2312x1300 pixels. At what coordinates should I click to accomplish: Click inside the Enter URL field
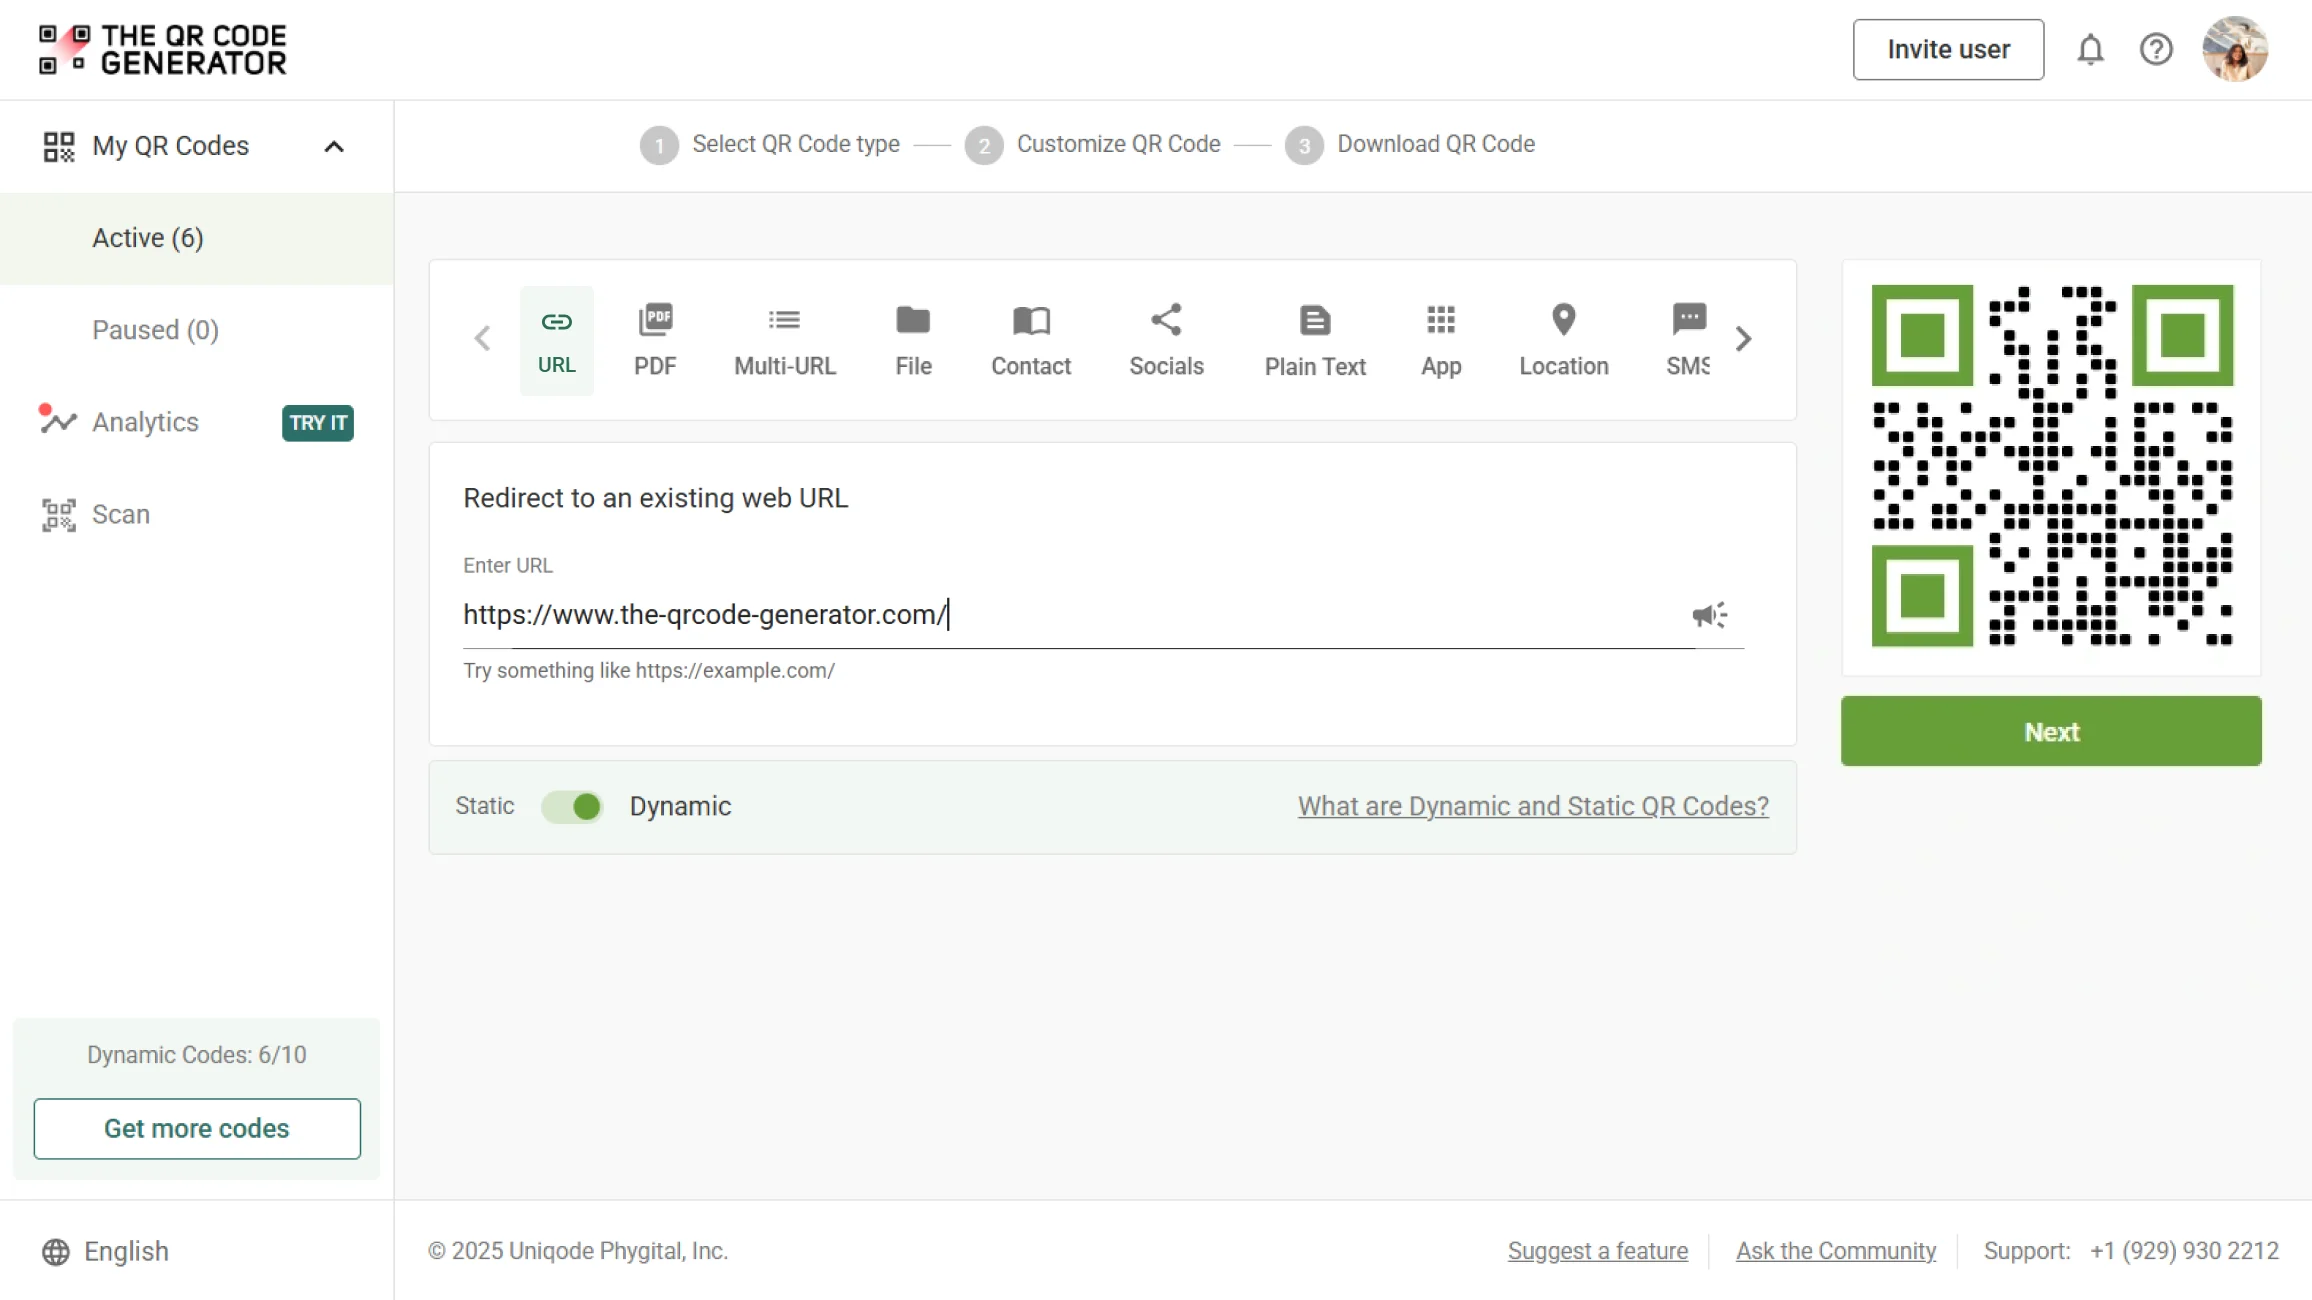point(1000,614)
